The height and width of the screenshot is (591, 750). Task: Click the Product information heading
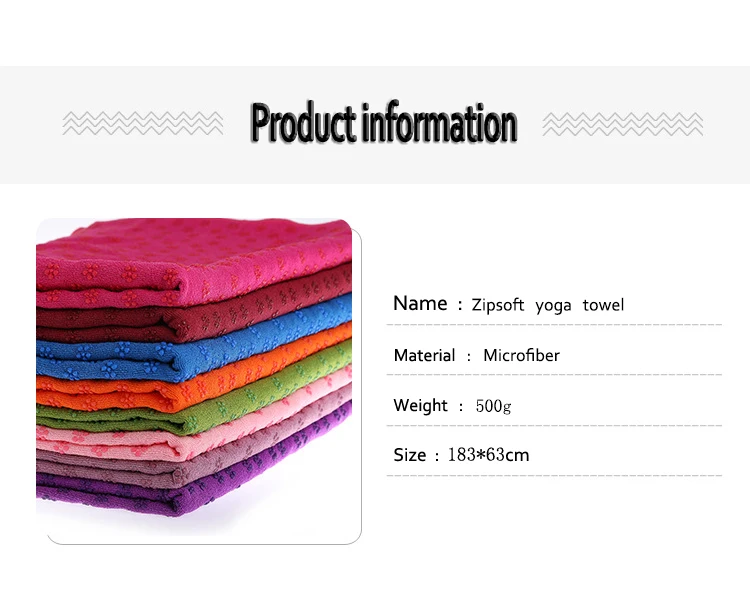384,123
